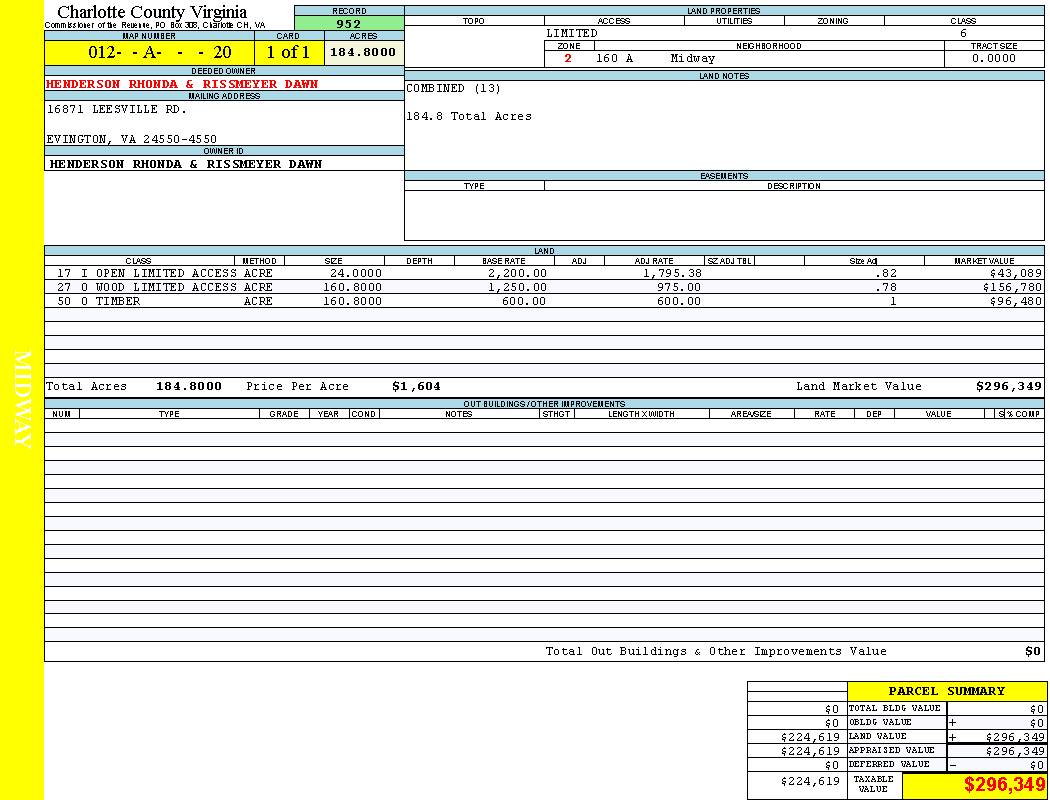
Task: Click the 'COMBINED (13)' land notes text
Action: point(453,89)
